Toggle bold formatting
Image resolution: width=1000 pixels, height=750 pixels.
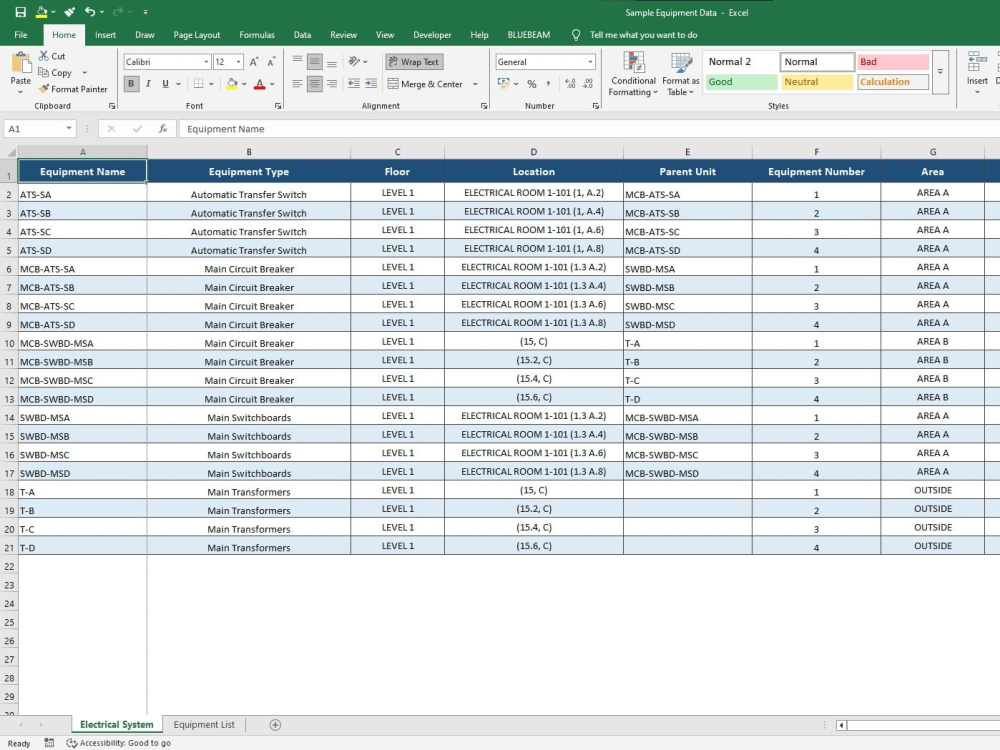coord(130,84)
